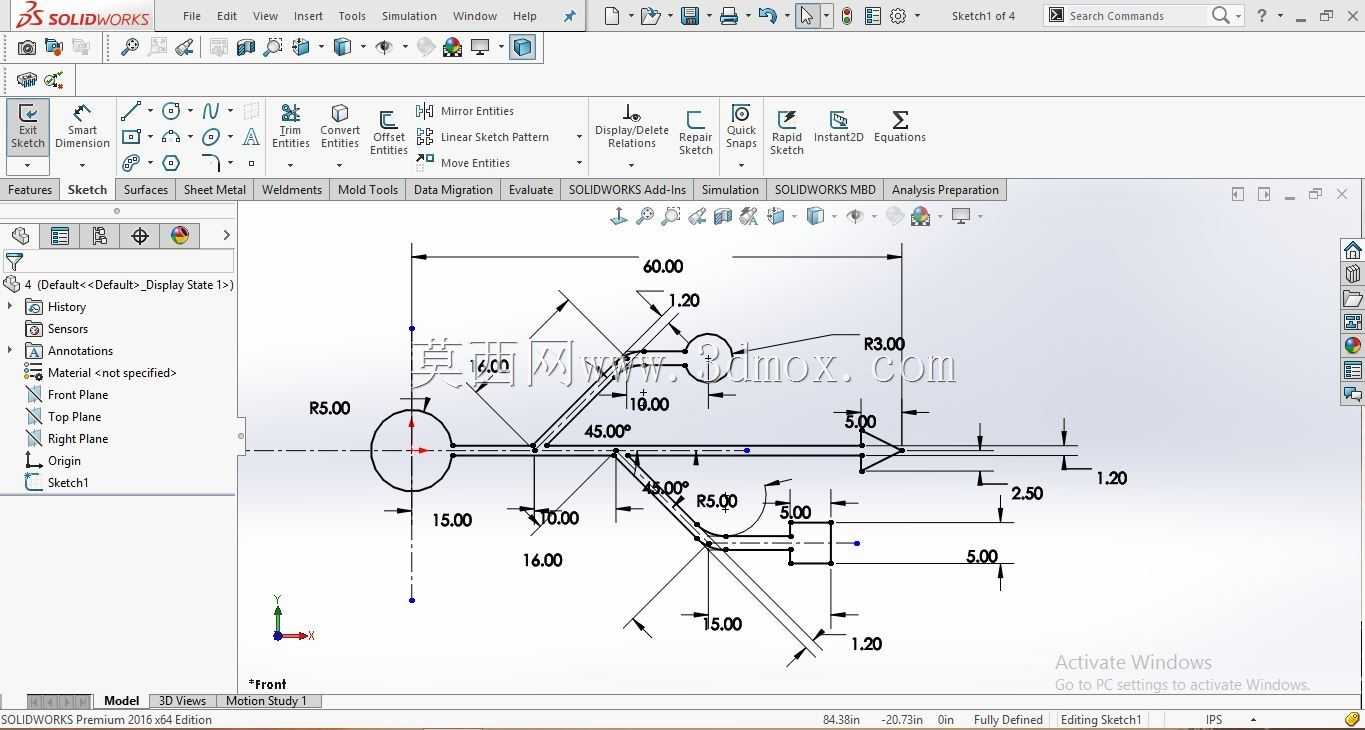Select the Ellipse sketch tool
Screen dimensions: 1365x730
coord(211,137)
